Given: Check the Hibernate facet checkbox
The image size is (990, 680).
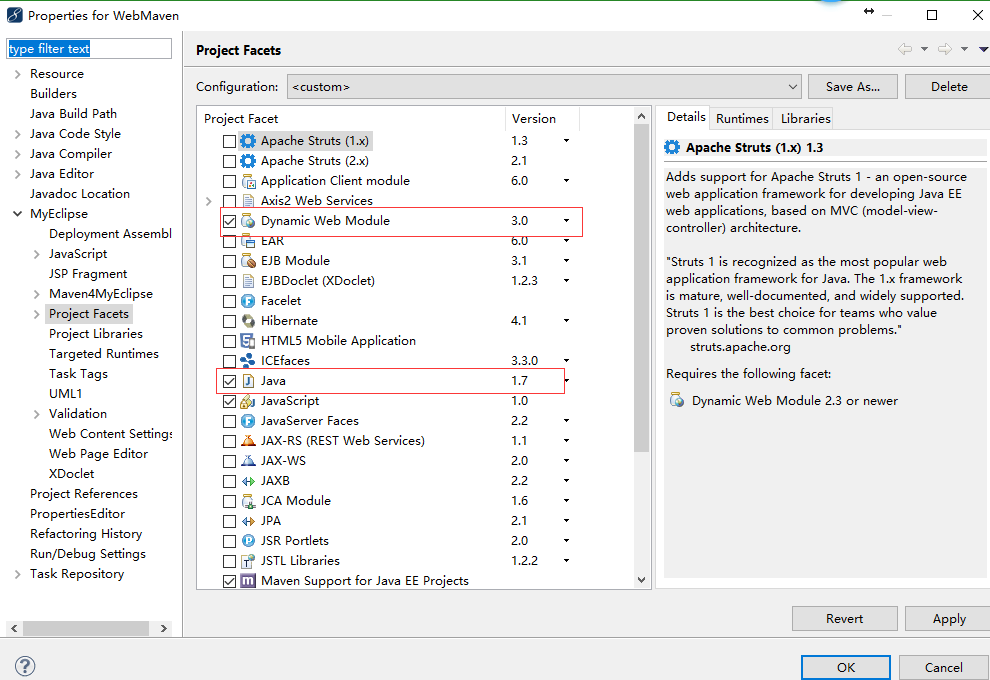Looking at the screenshot, I should pos(229,321).
